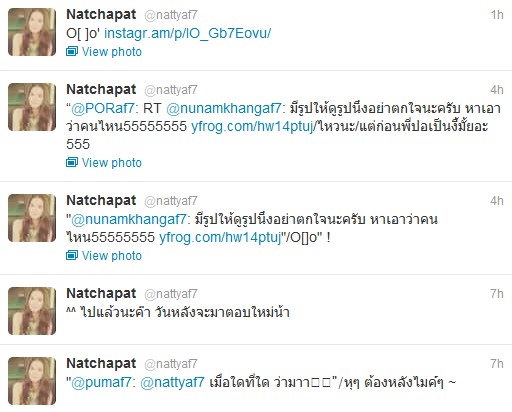
Task: Open the @pumaf7 mention link
Action: (101, 382)
